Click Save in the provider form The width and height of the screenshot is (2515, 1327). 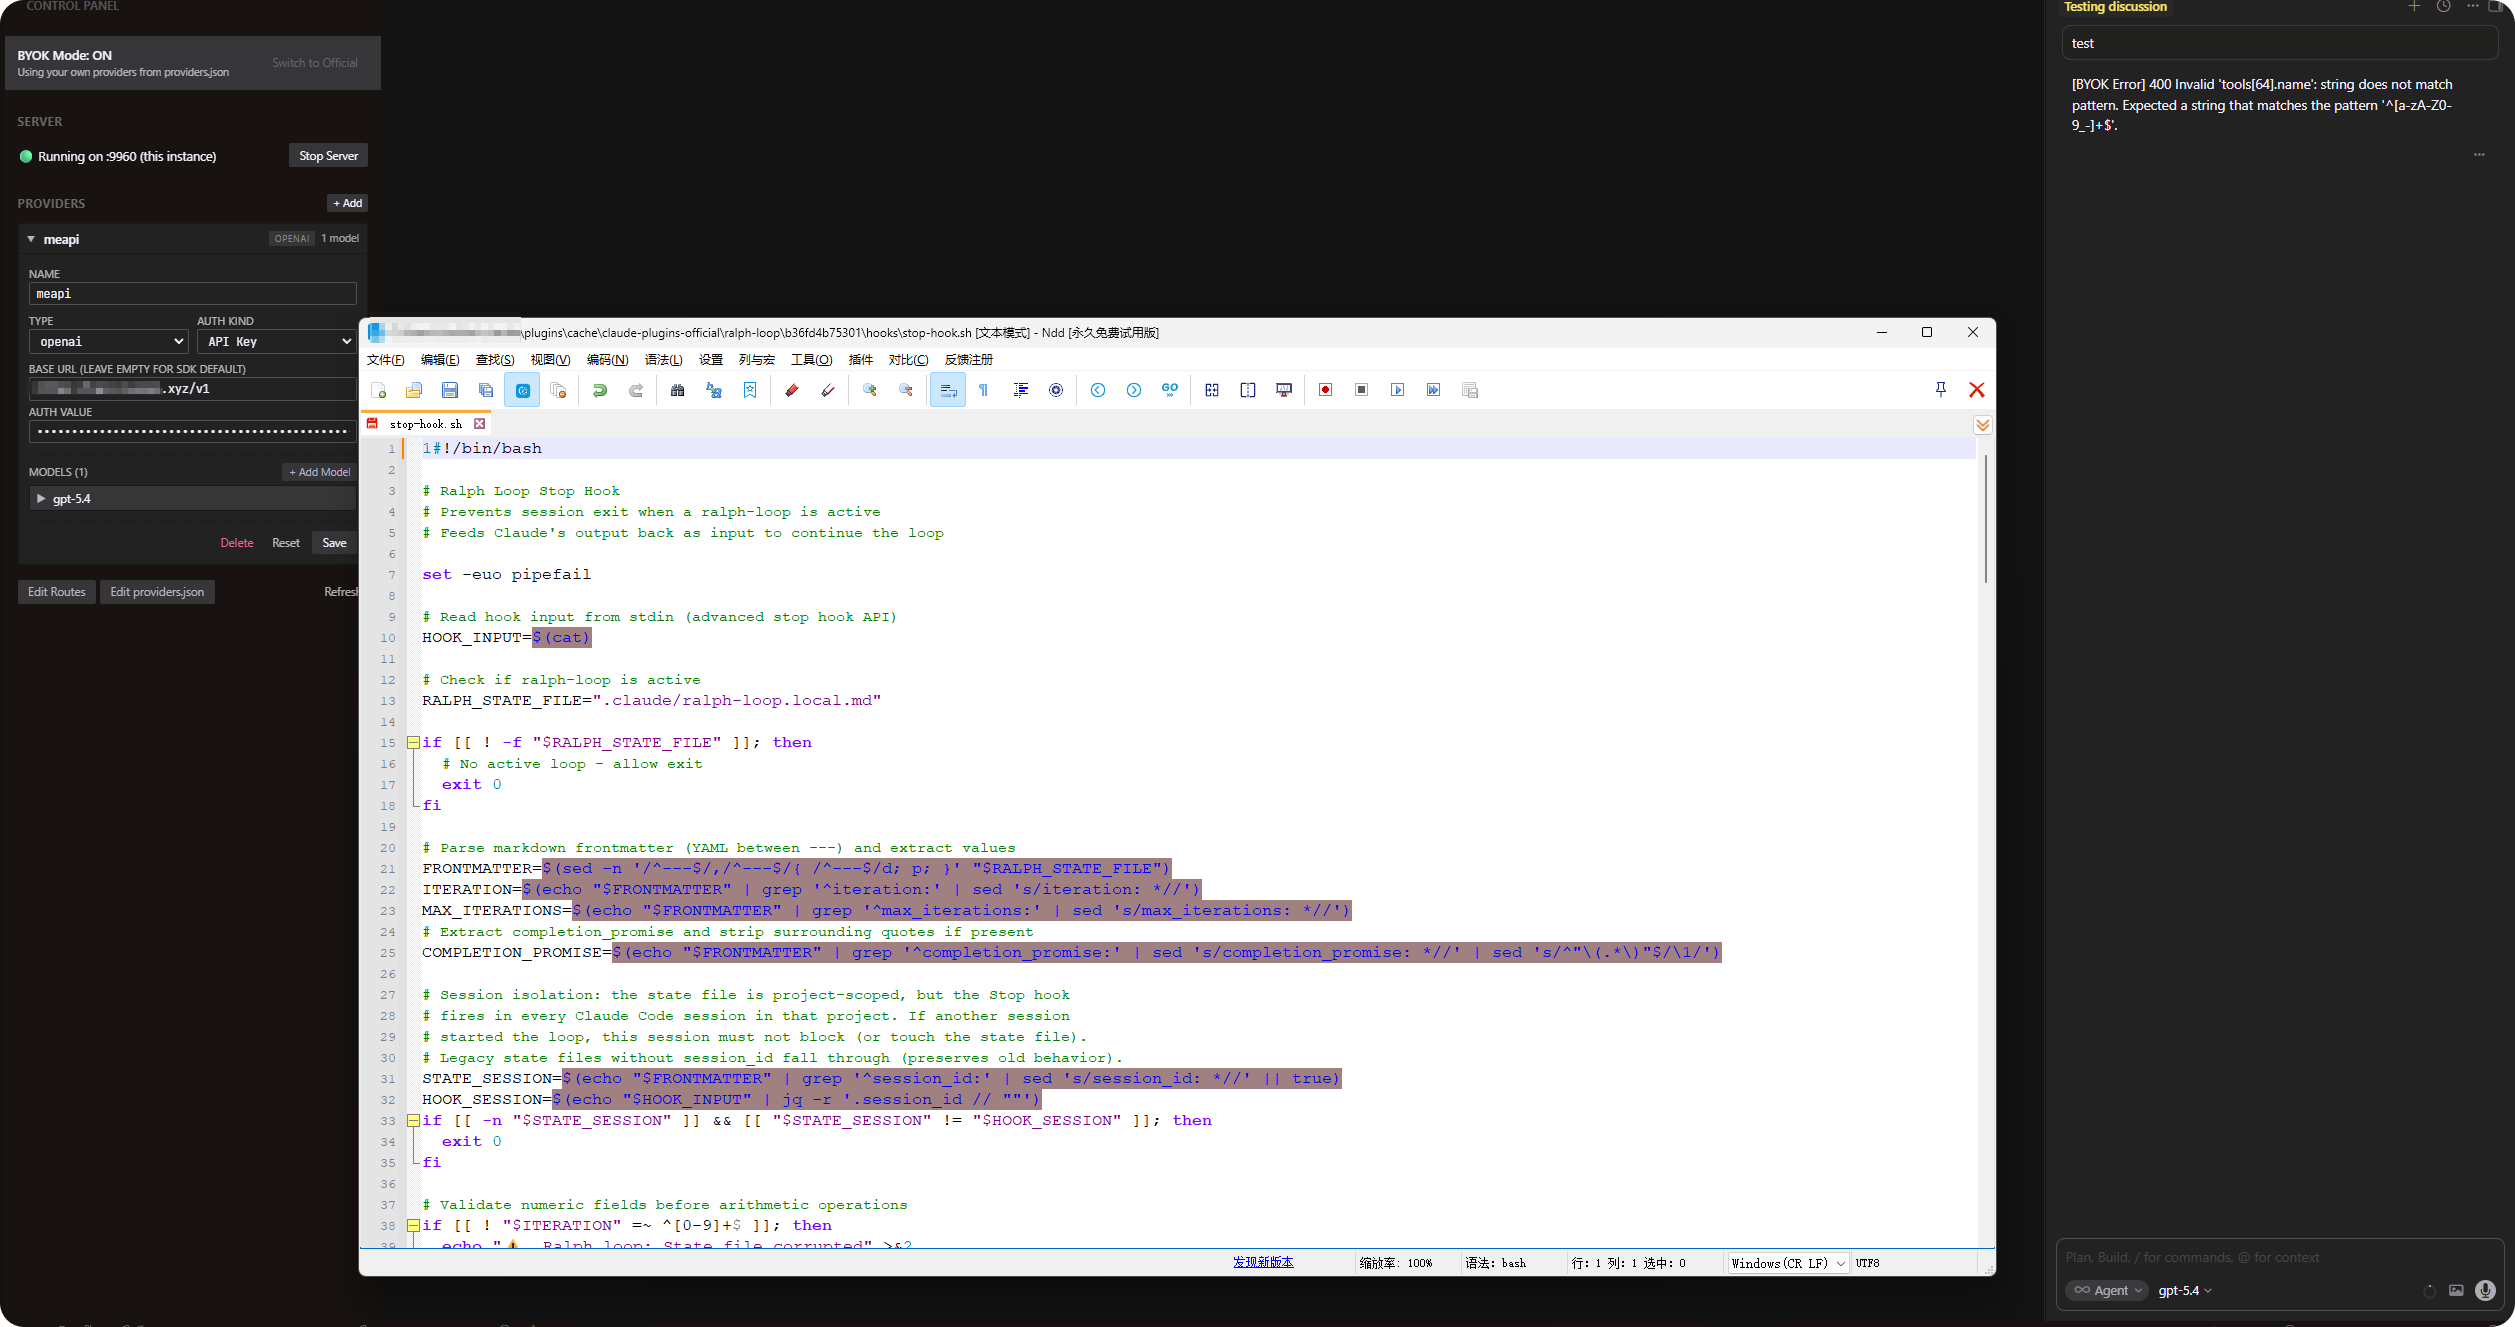click(334, 543)
